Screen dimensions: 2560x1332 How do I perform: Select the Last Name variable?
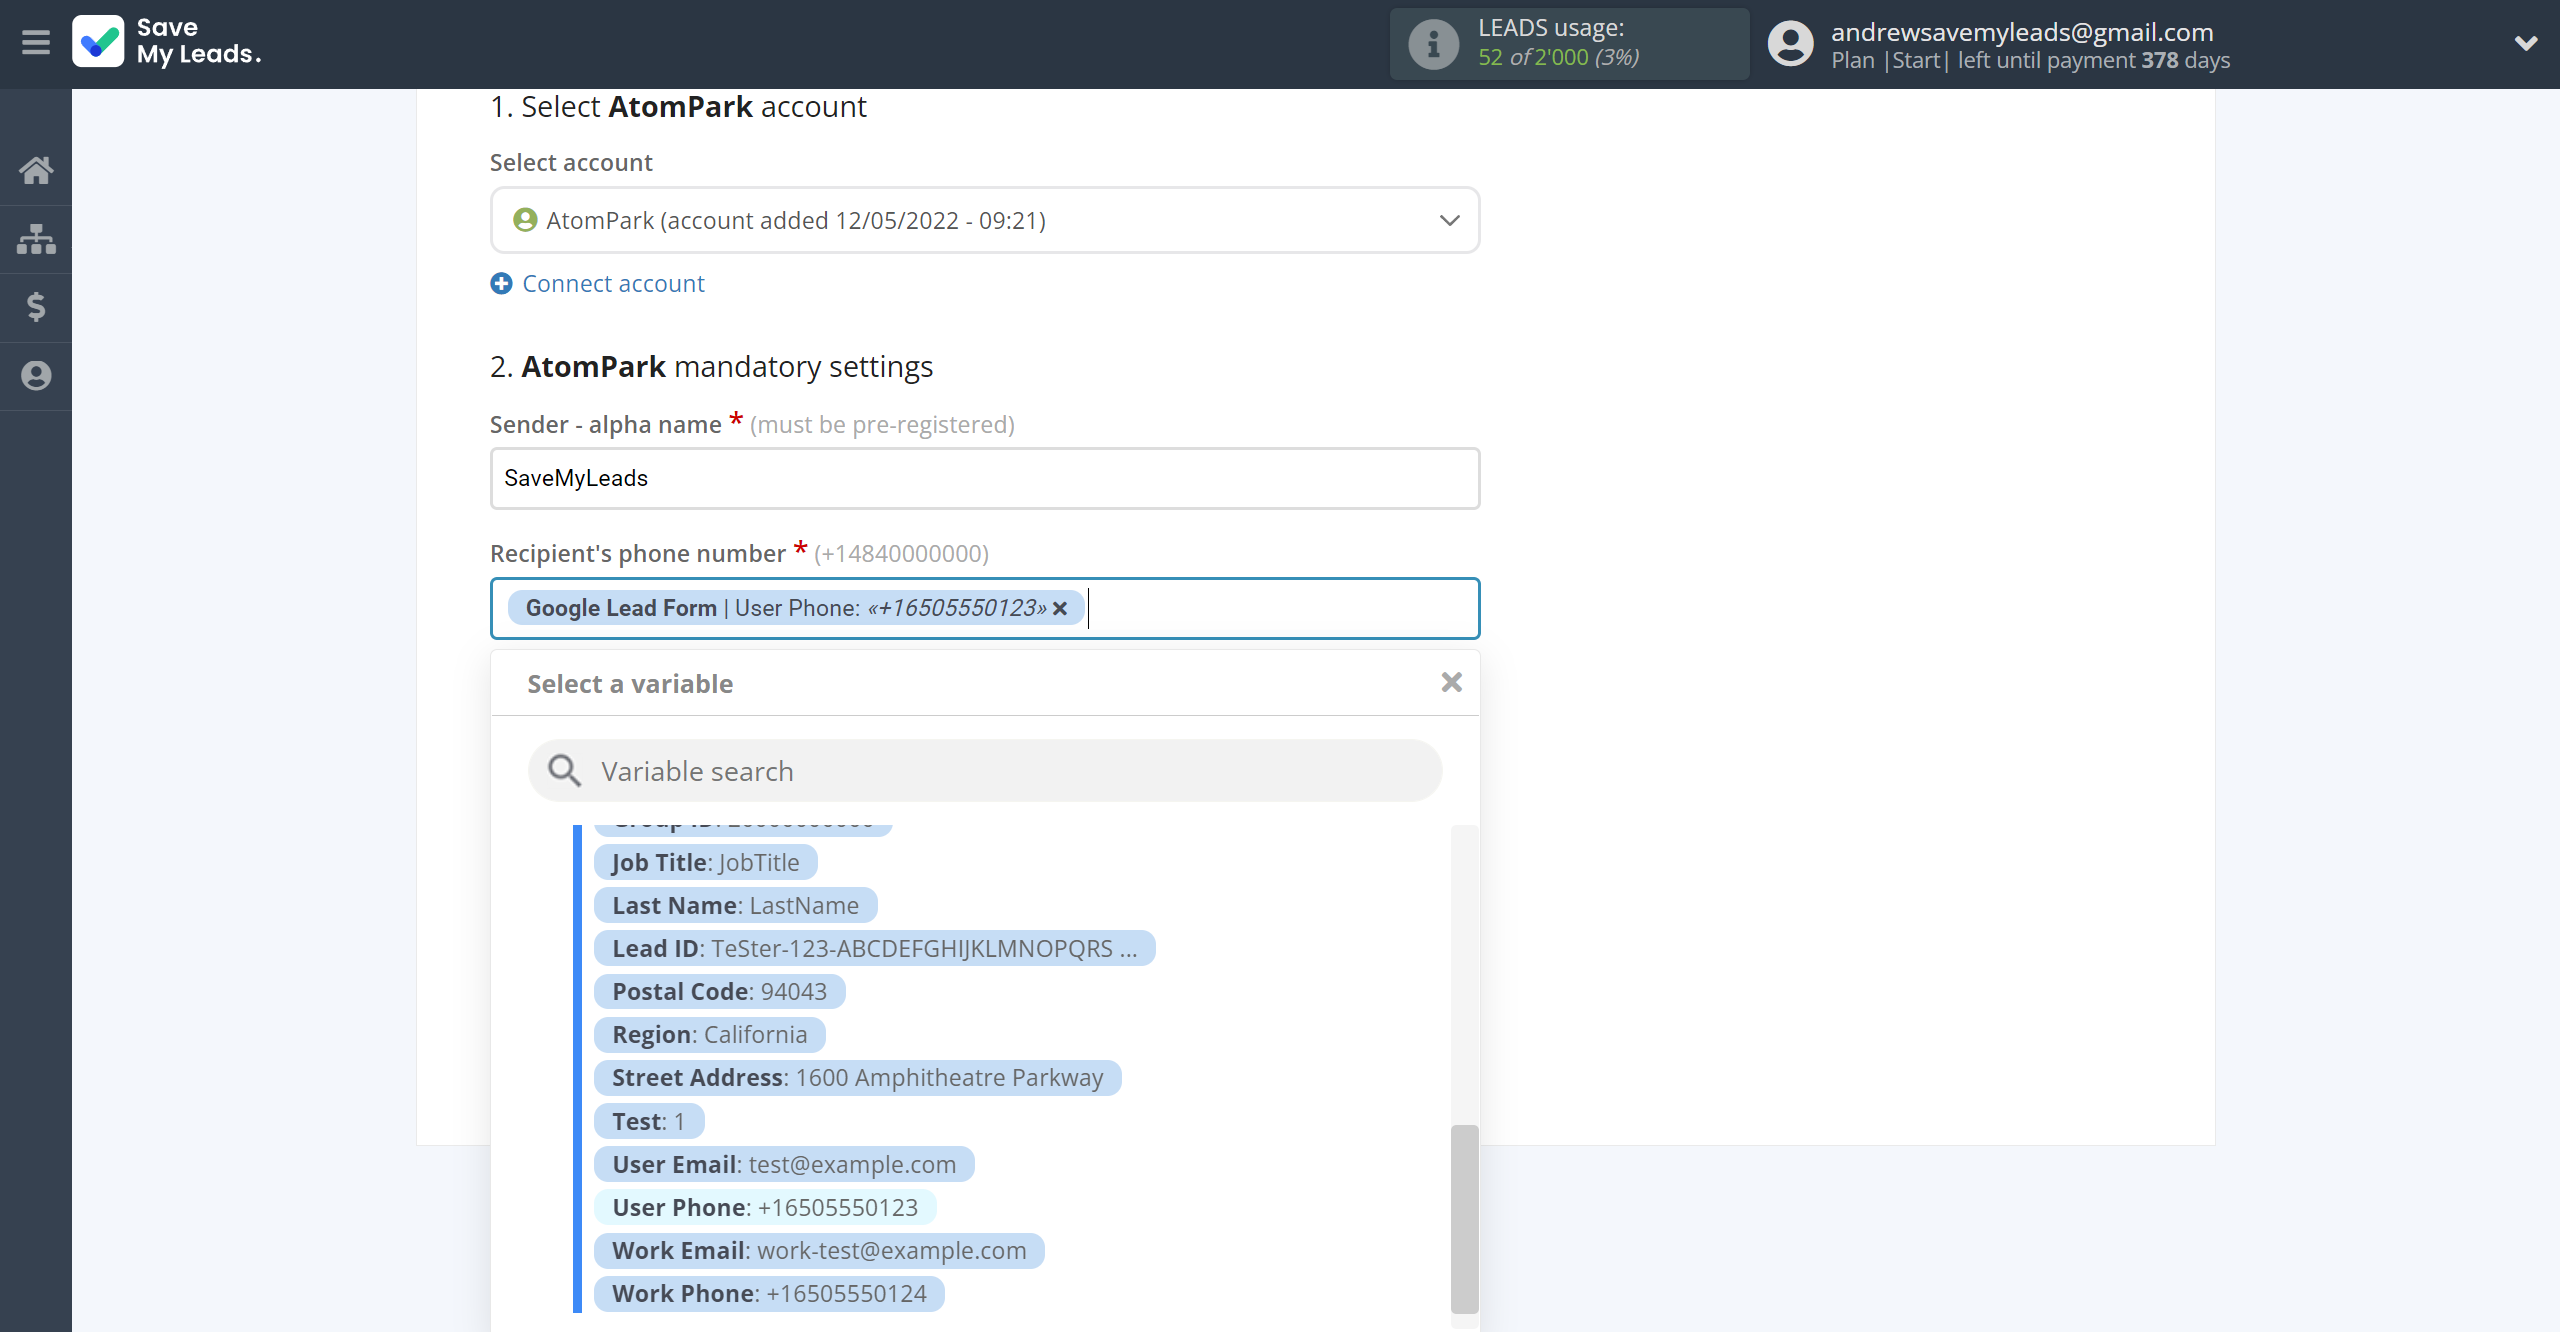coord(736,905)
